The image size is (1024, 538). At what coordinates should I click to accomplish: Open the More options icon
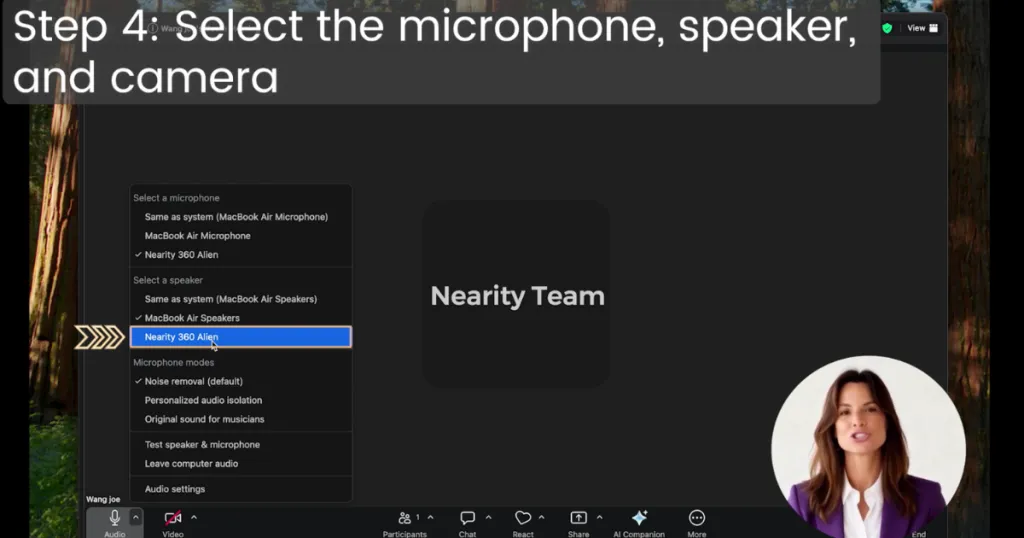(x=697, y=518)
